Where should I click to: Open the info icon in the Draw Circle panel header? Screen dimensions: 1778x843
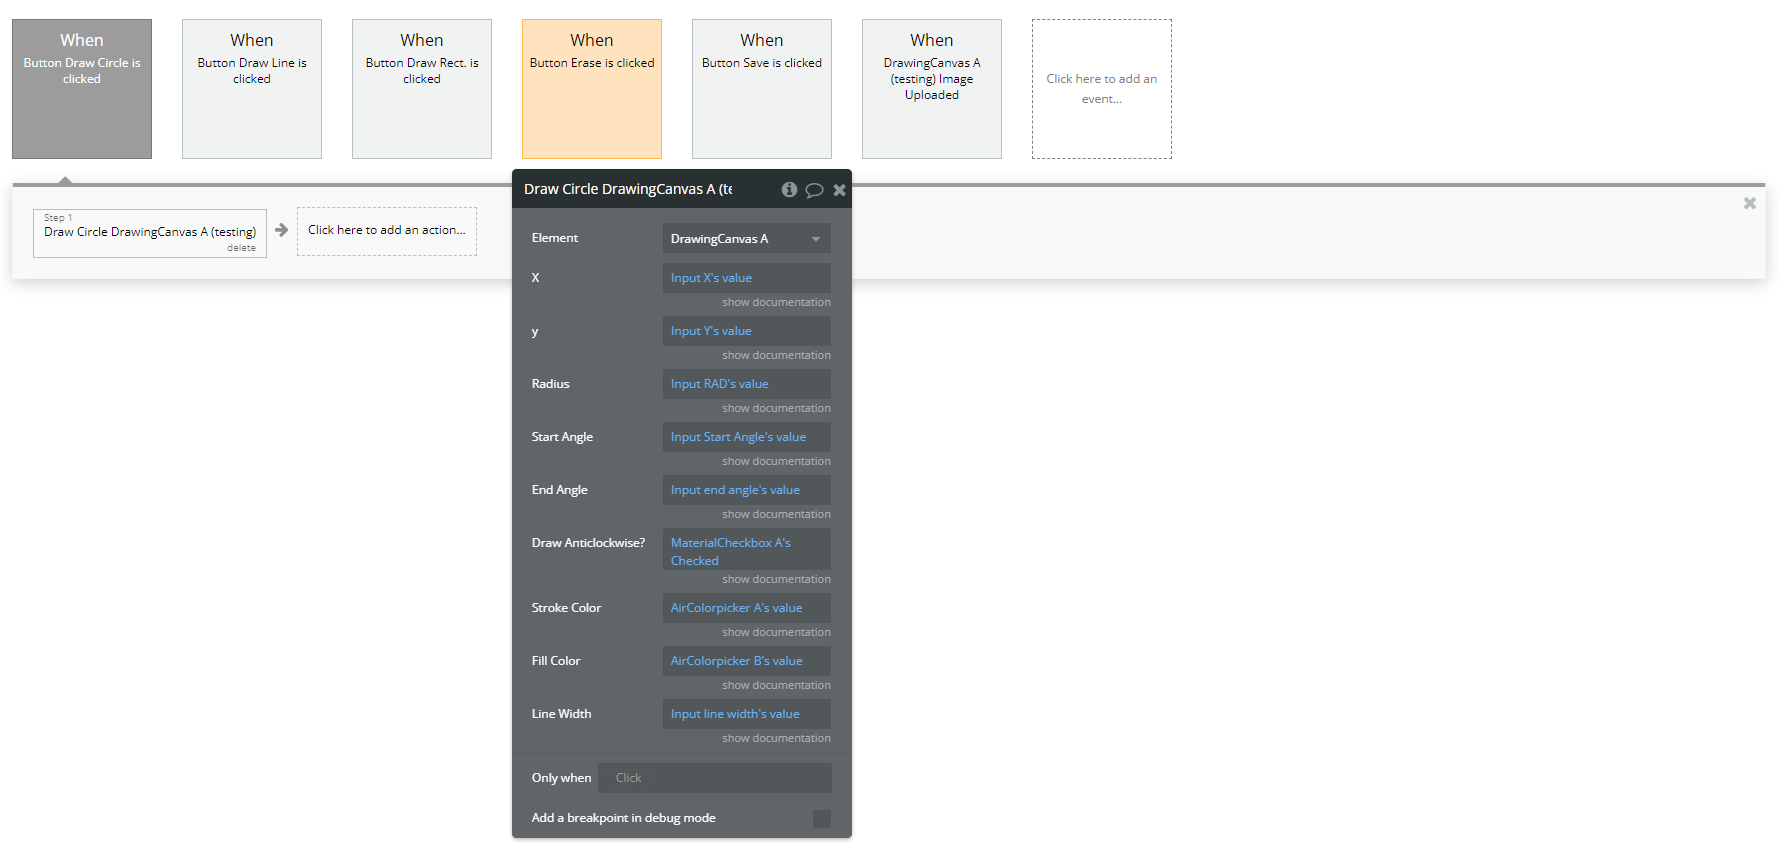click(x=789, y=189)
